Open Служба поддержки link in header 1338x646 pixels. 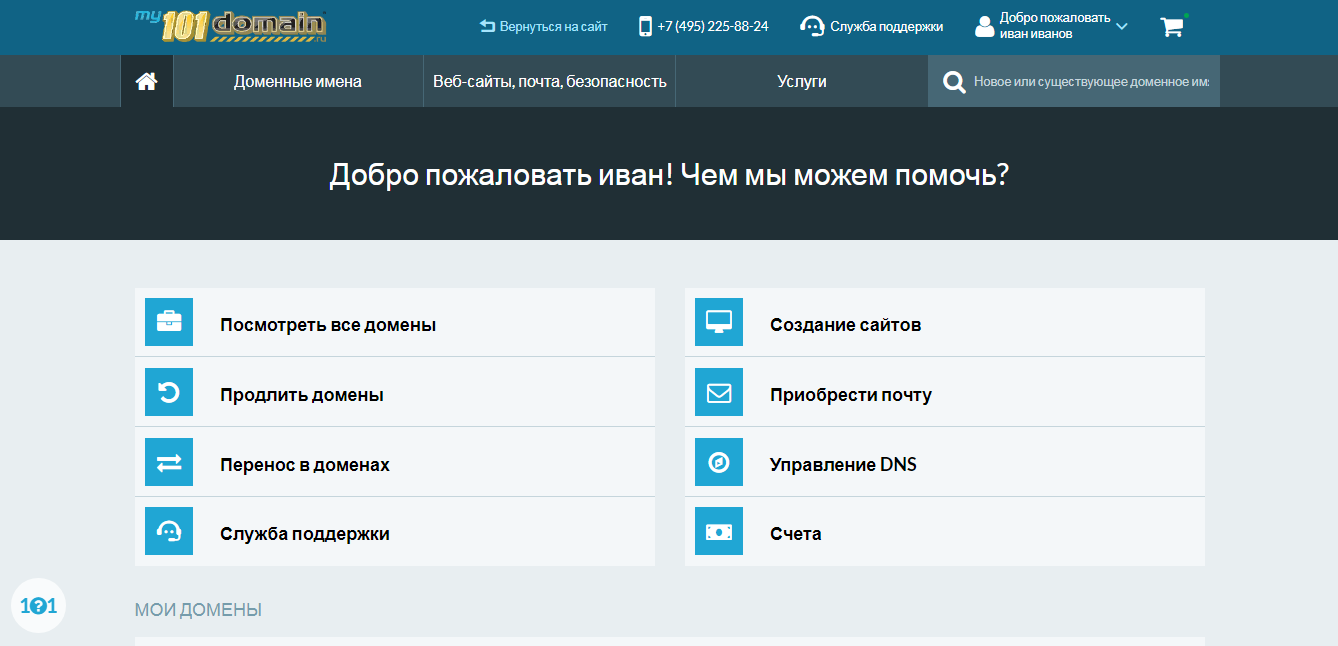pyautogui.click(x=886, y=27)
